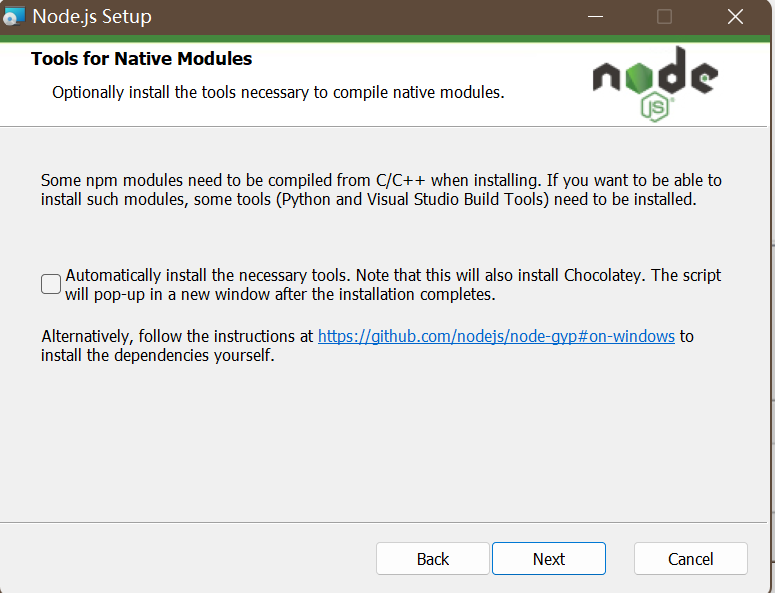
Task: Click the disabled maximize window button
Action: (664, 16)
